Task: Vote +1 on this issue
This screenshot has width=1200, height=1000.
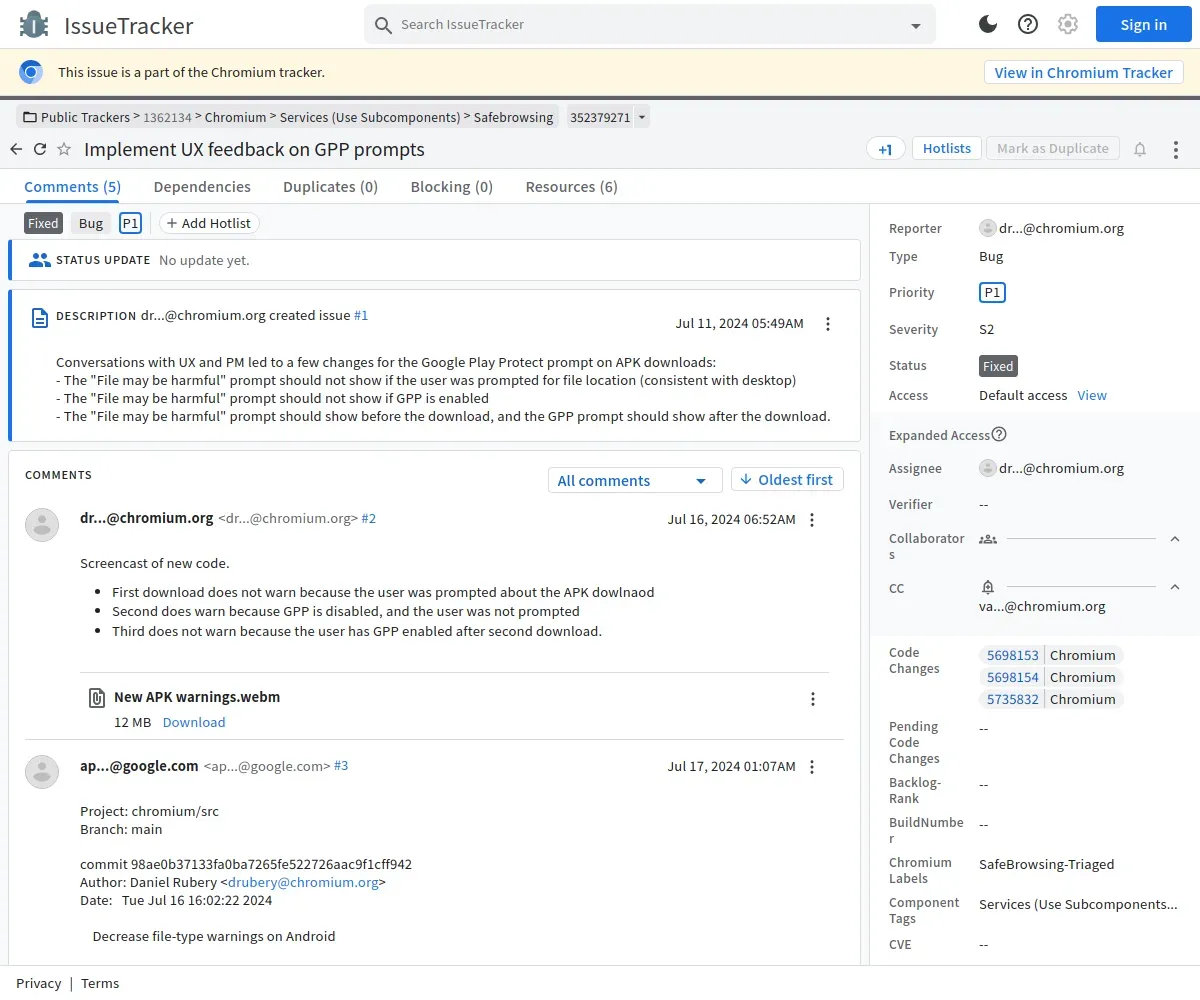Action: coord(885,149)
